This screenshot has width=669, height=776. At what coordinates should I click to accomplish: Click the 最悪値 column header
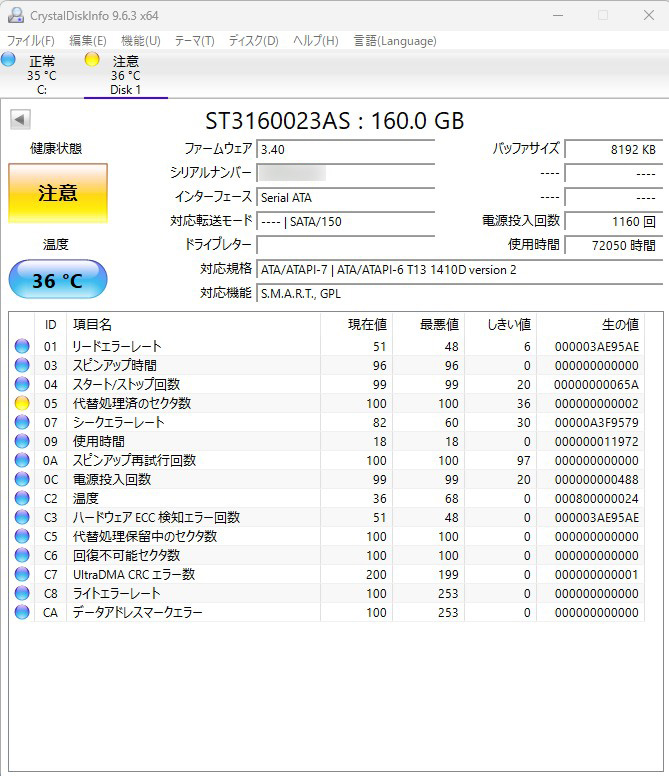pos(429,325)
